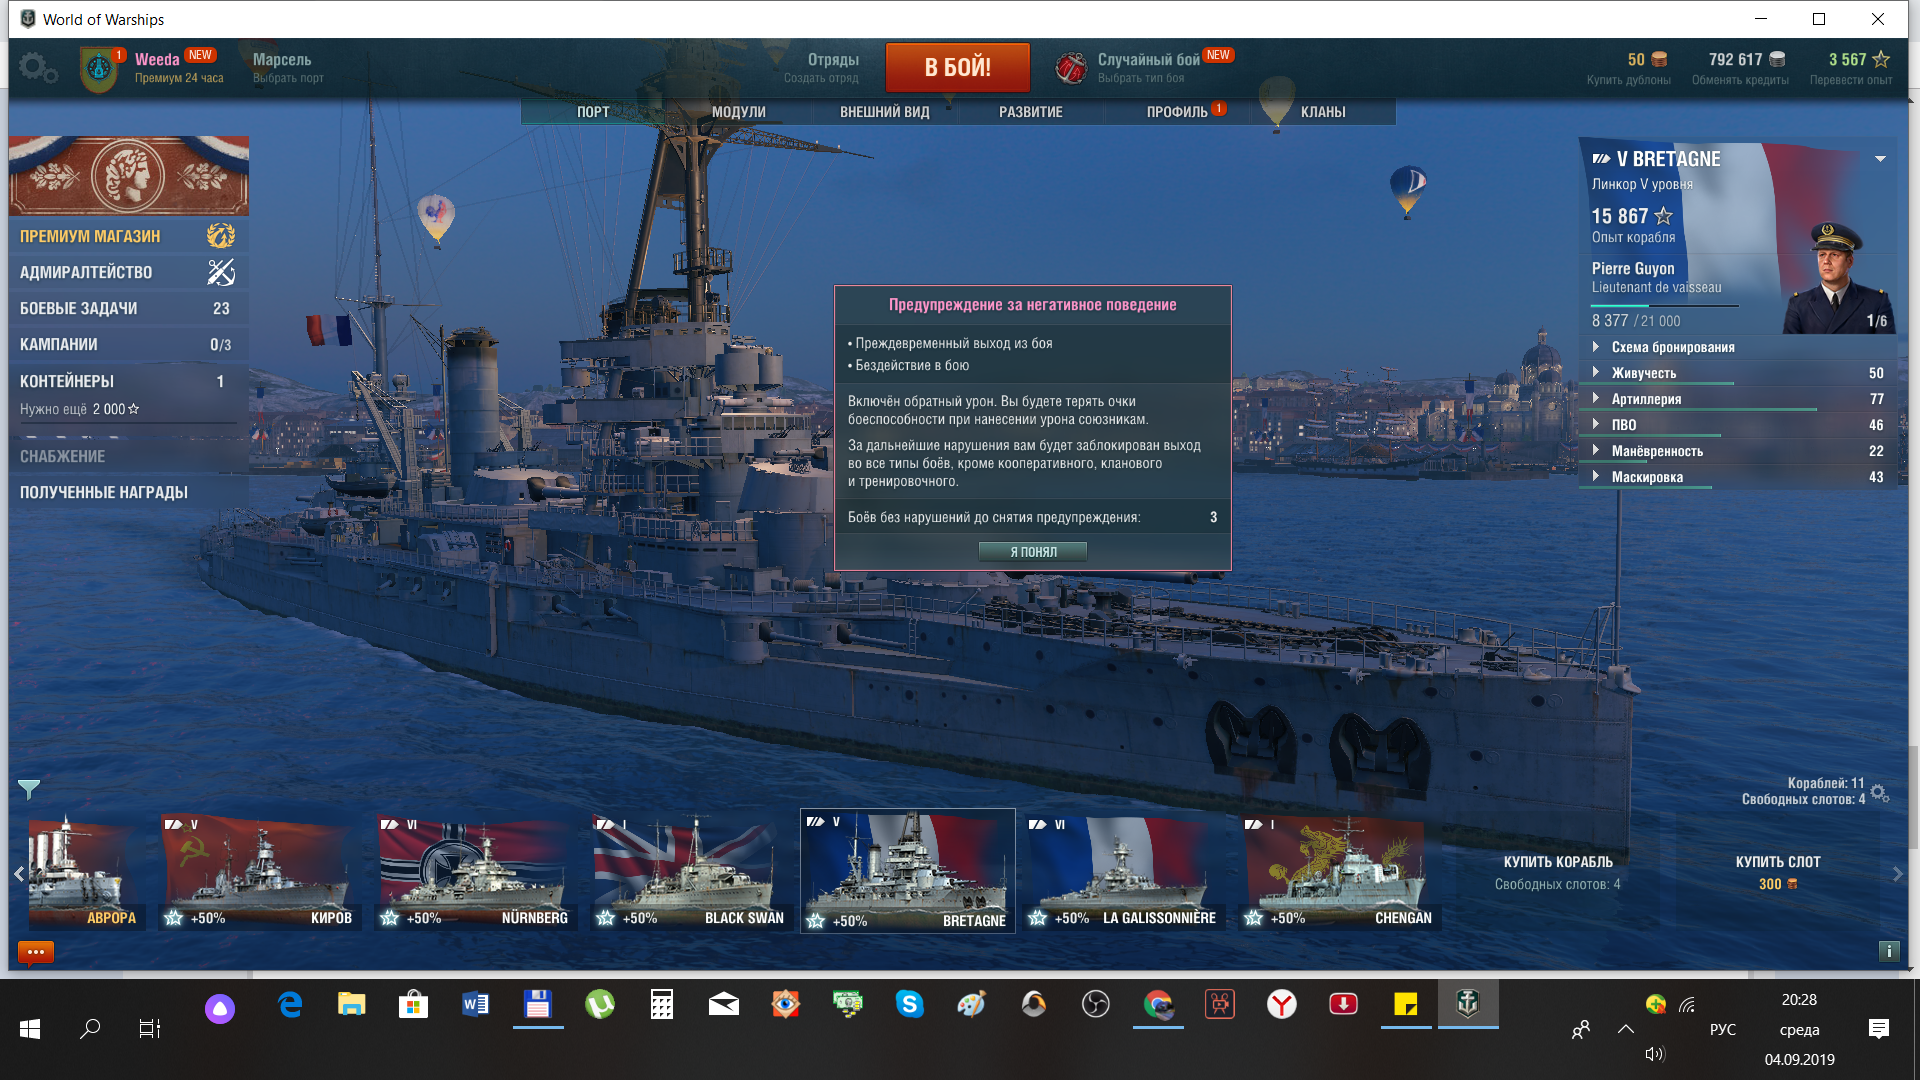The height and width of the screenshot is (1080, 1920).
Task: Open АДМИРАЛТЕЙСТВО menu item
Action: tap(129, 272)
